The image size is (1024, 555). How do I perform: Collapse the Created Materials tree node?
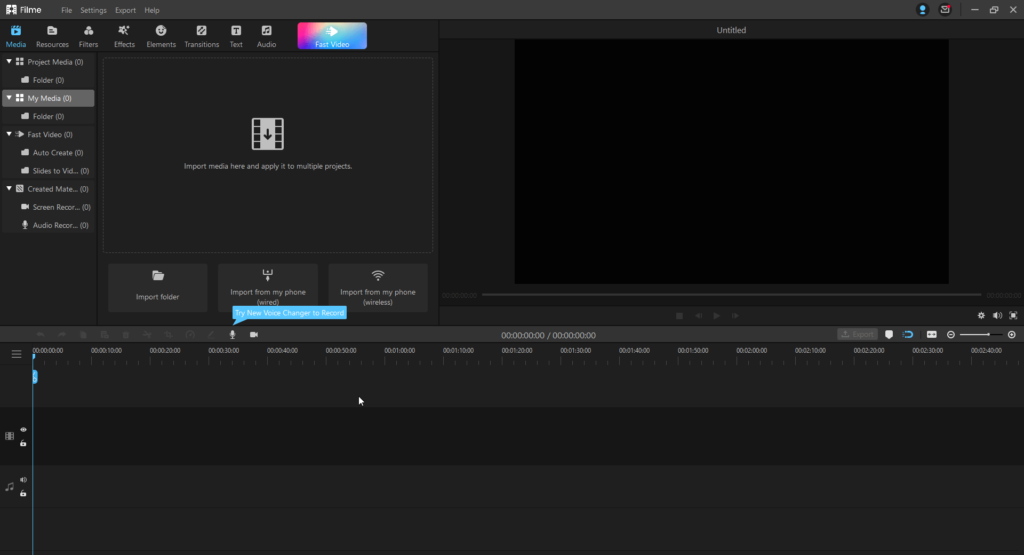(9, 189)
